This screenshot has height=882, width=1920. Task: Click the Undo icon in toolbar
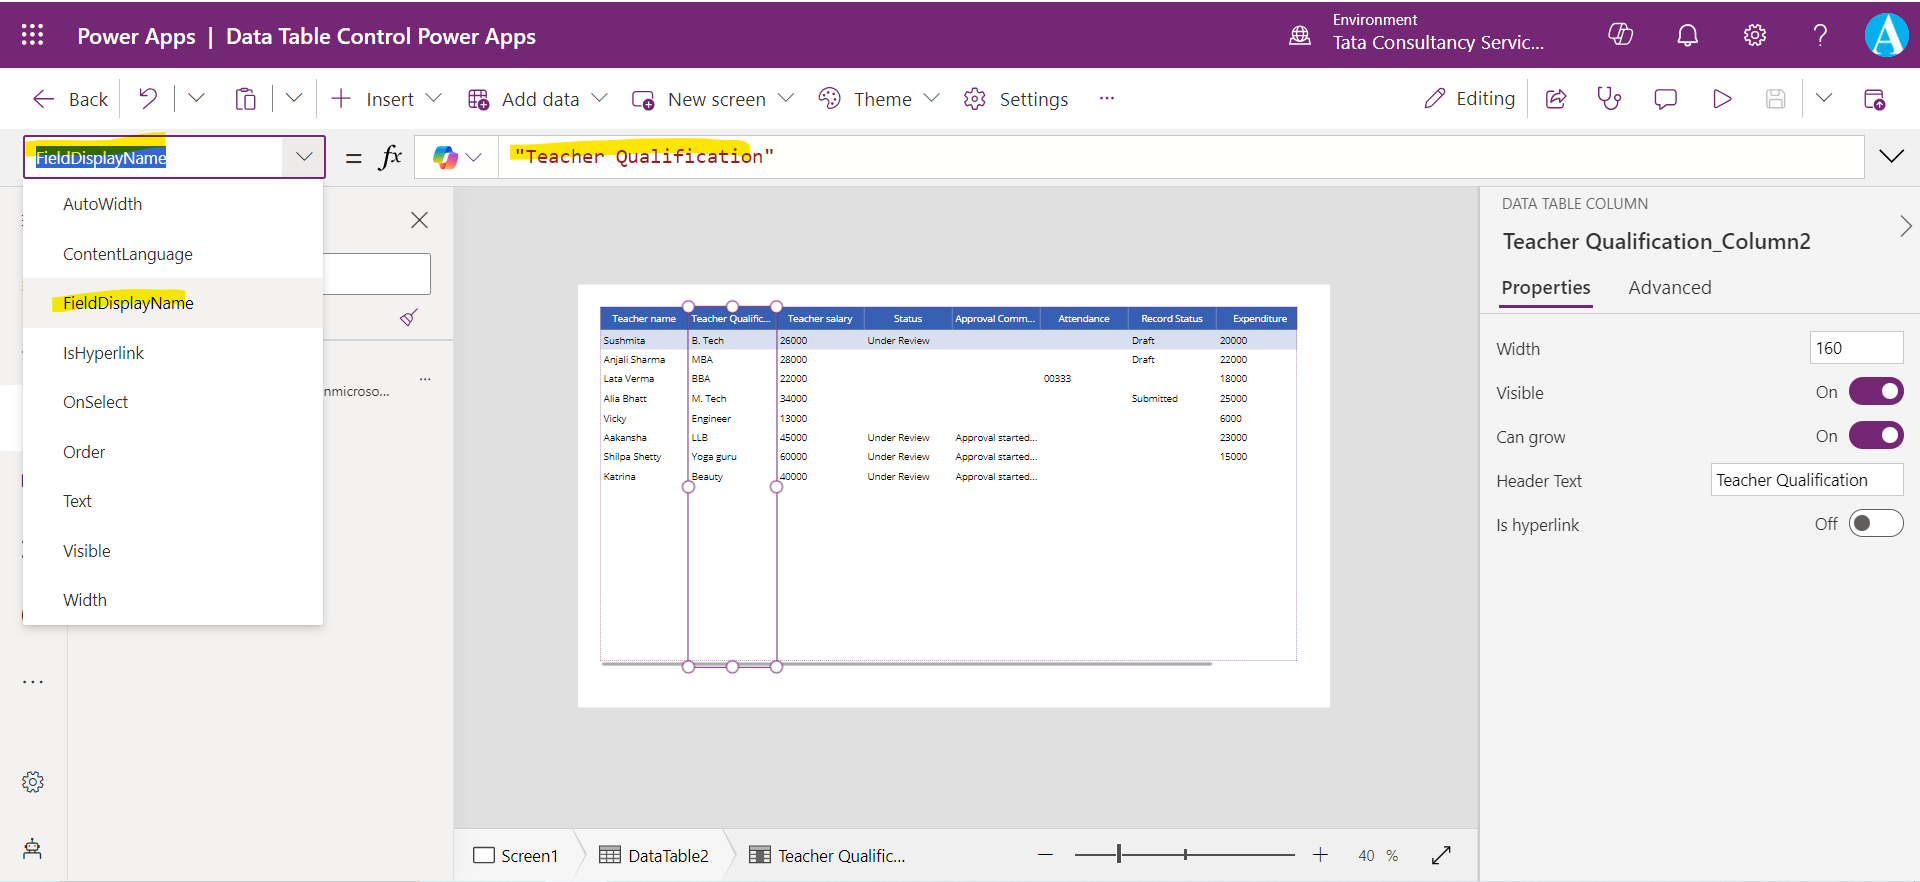(148, 98)
